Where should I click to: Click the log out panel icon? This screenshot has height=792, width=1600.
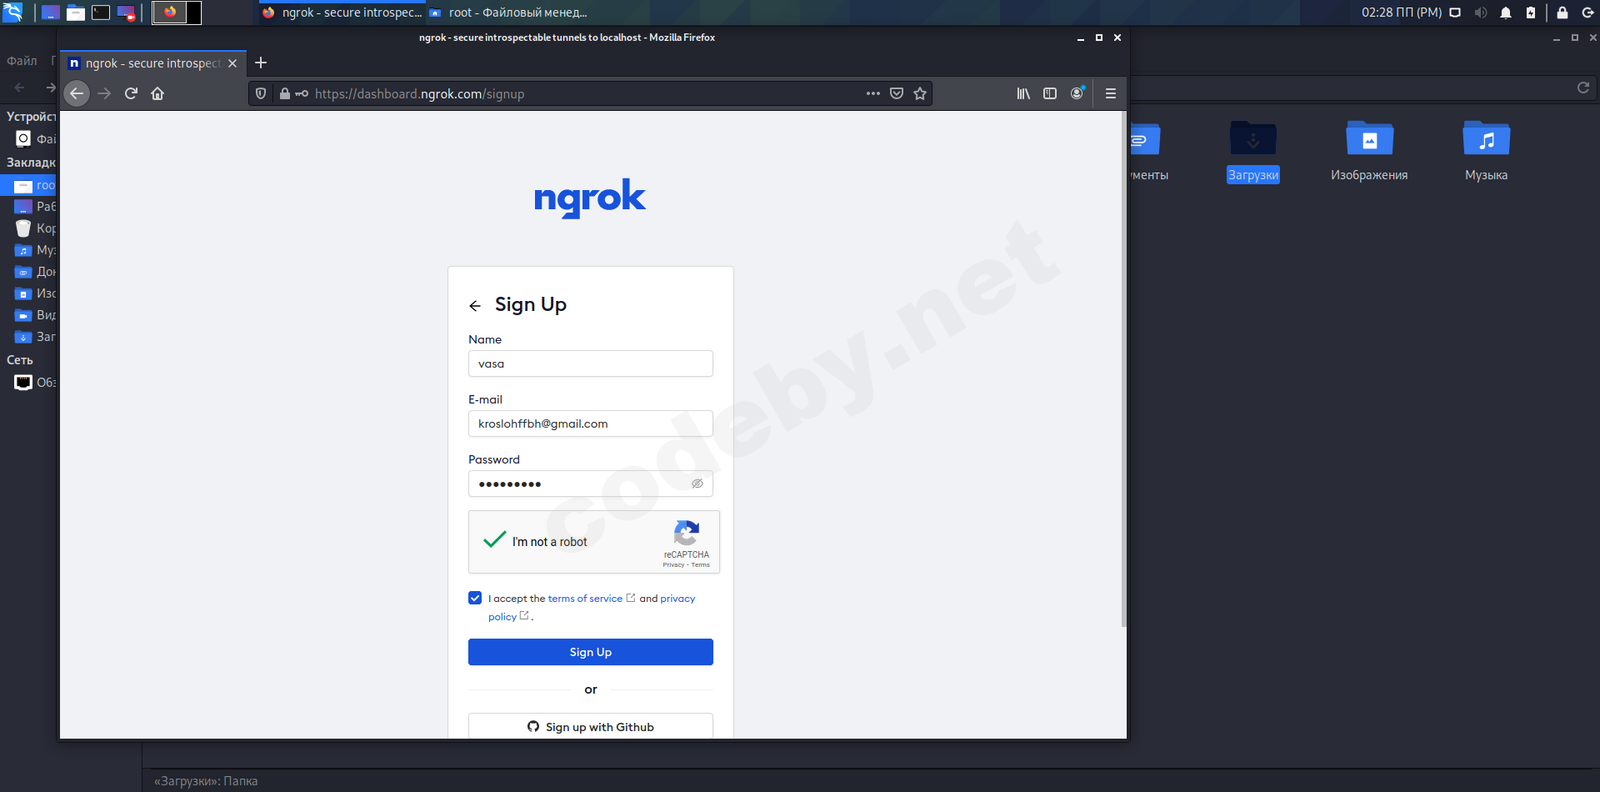tap(1587, 13)
